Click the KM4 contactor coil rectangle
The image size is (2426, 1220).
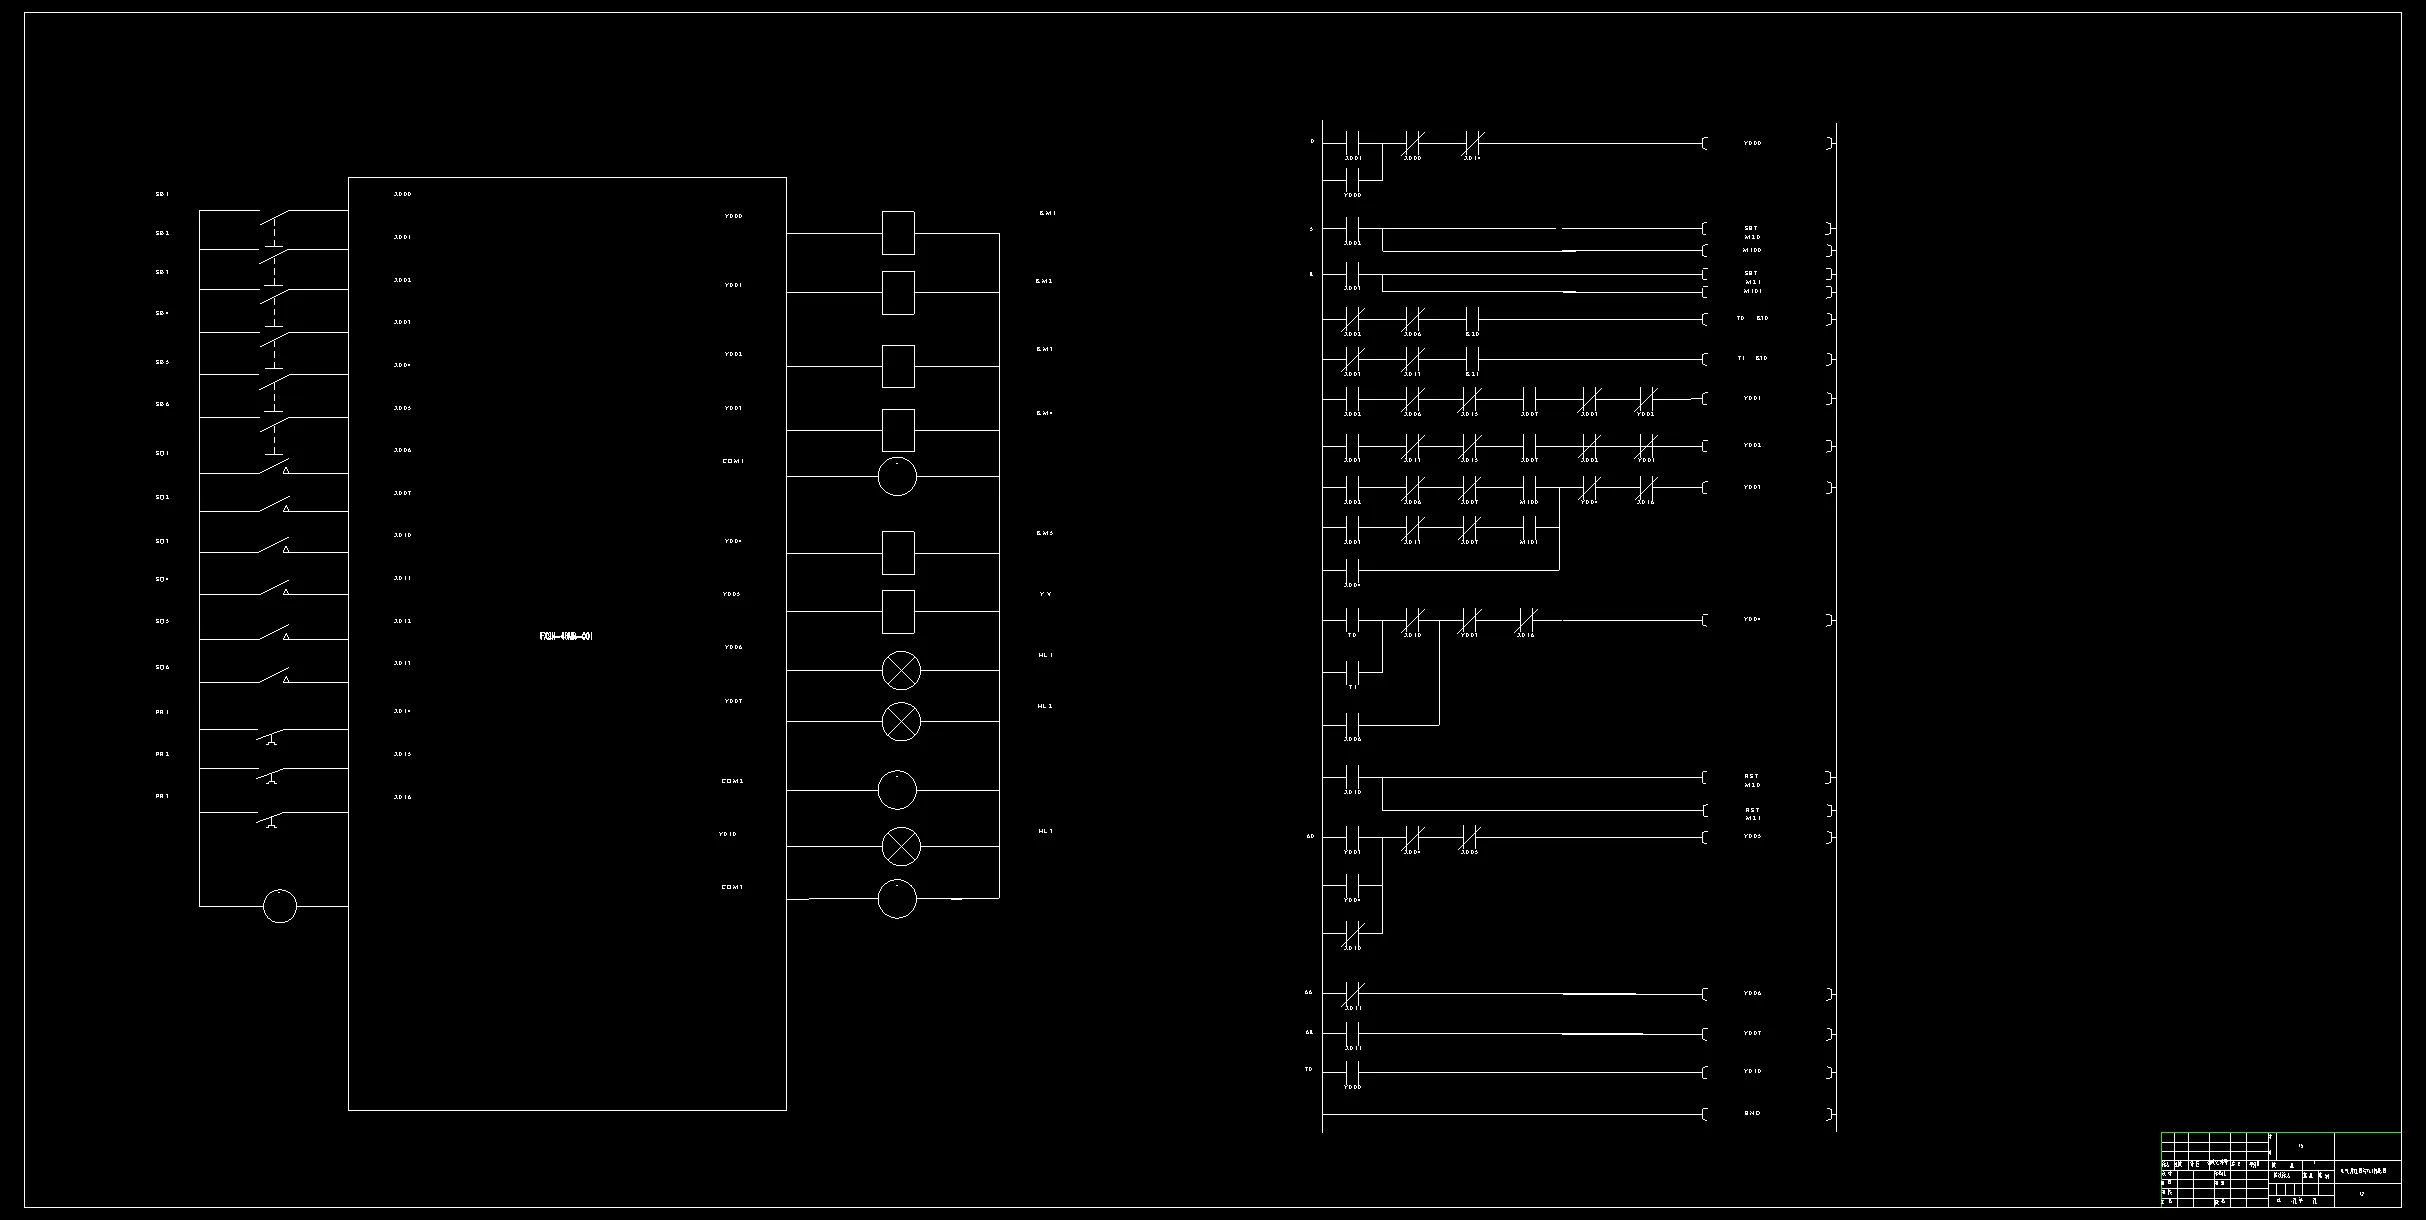click(898, 430)
